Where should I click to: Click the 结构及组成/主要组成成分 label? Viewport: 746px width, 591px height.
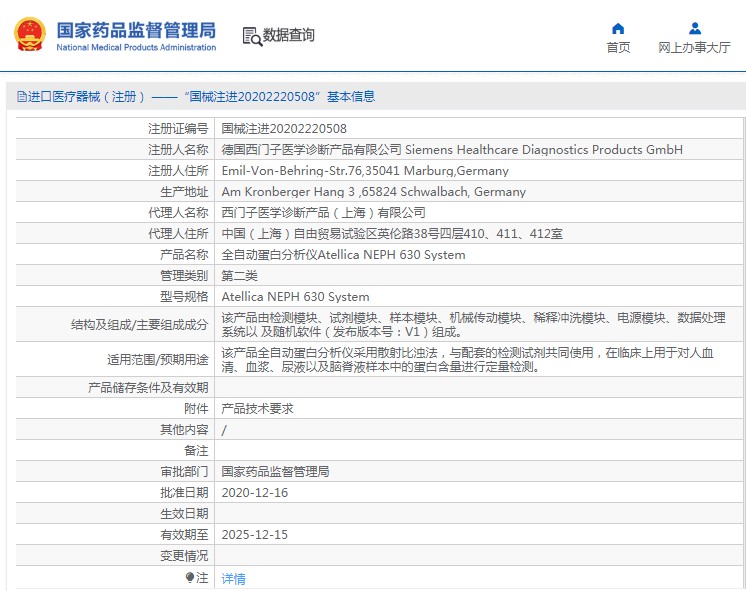pyautogui.click(x=139, y=325)
